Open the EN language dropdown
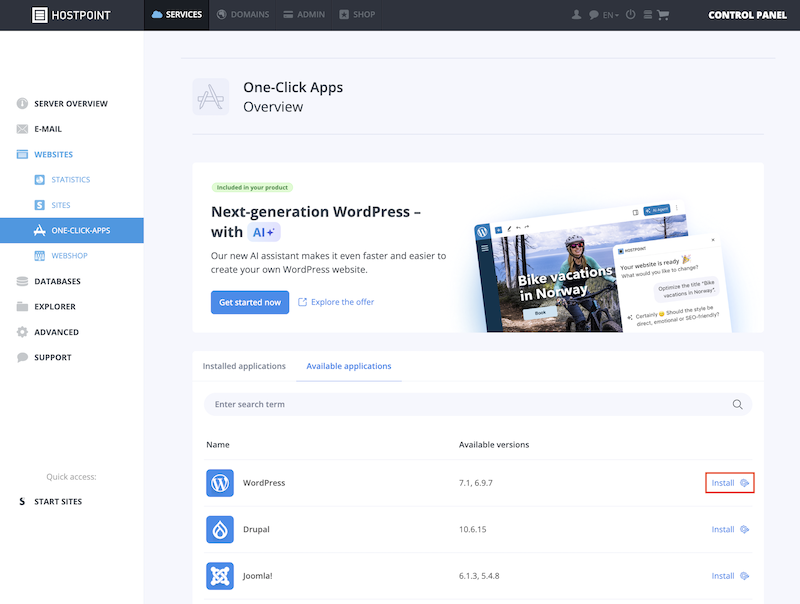Screen dimensions: 800x604 point(611,15)
